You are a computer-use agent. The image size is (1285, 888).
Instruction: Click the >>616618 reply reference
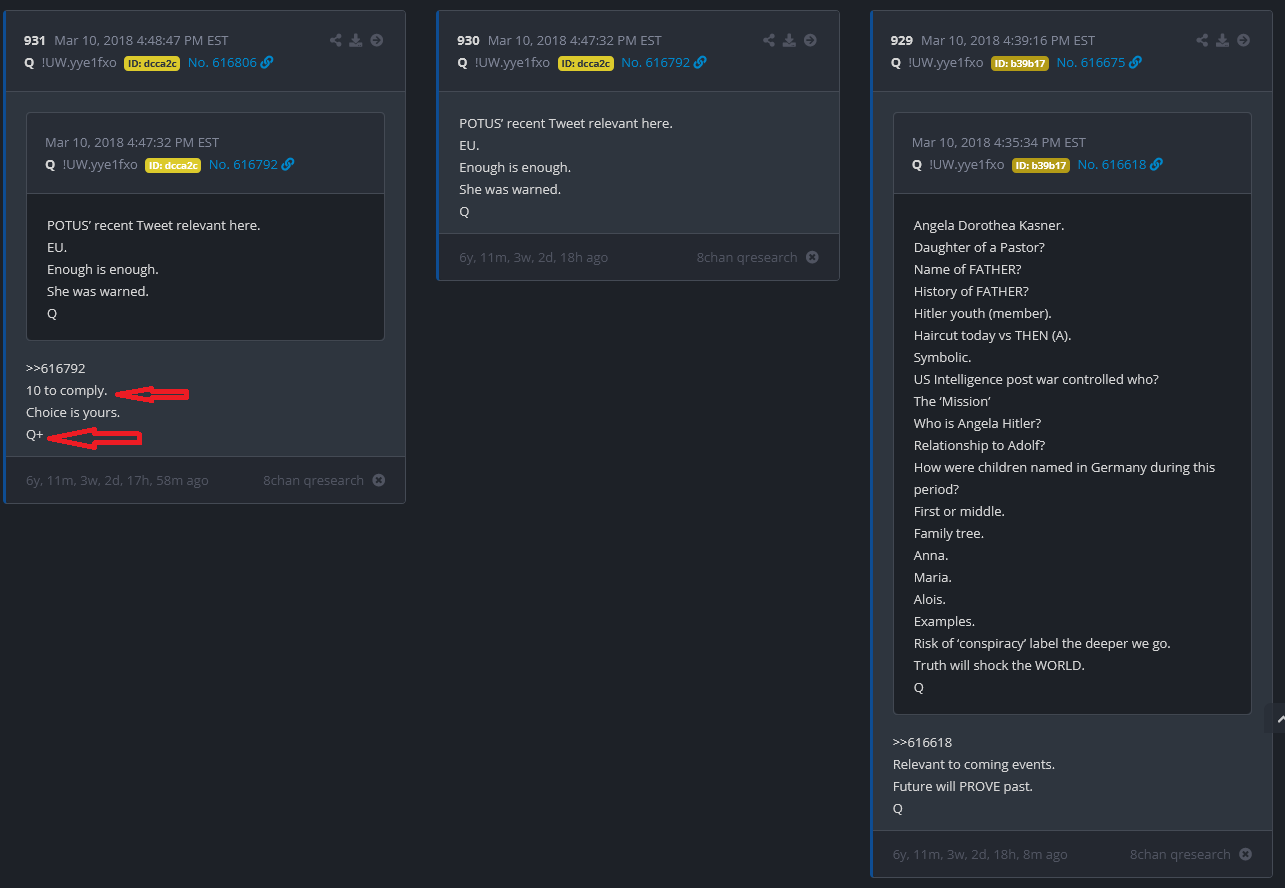(922, 742)
